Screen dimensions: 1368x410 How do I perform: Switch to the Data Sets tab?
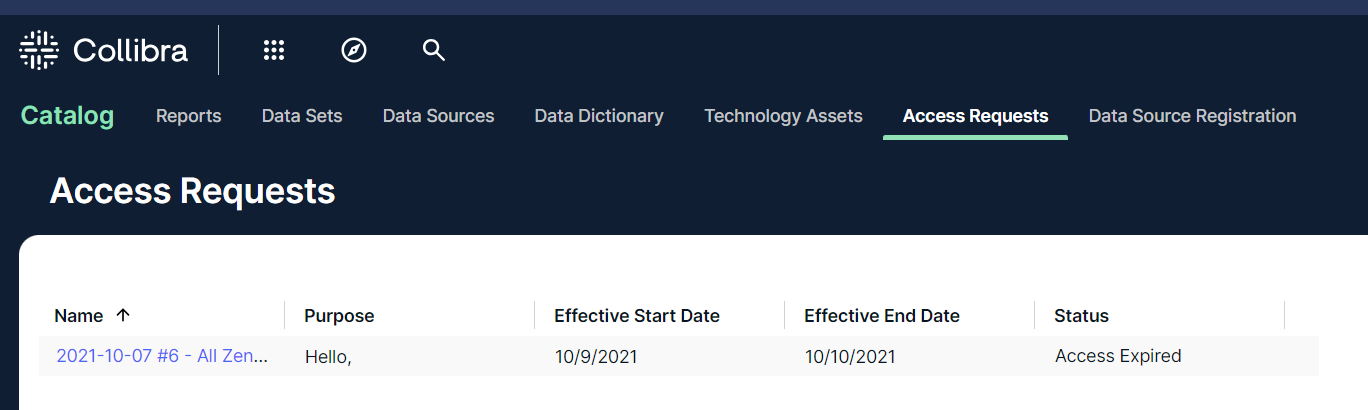coord(302,116)
